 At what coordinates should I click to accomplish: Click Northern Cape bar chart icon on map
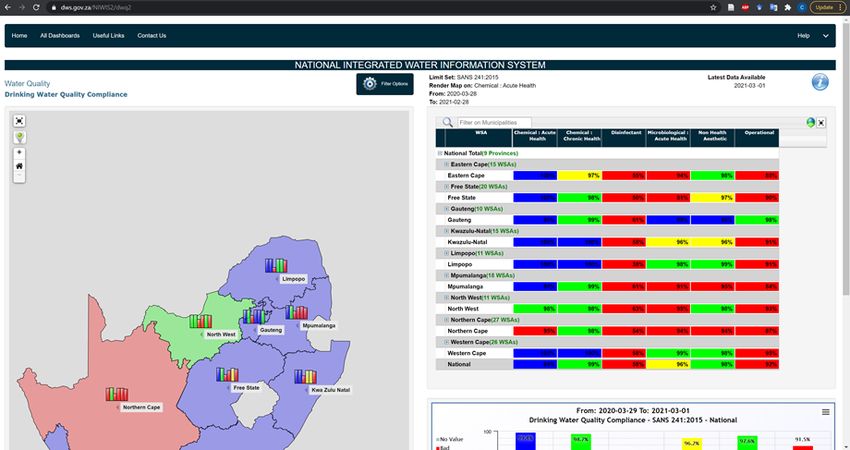117,394
